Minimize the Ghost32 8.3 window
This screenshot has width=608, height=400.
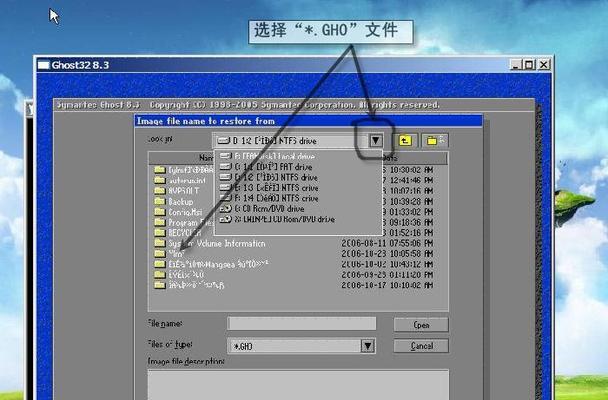tap(515, 65)
